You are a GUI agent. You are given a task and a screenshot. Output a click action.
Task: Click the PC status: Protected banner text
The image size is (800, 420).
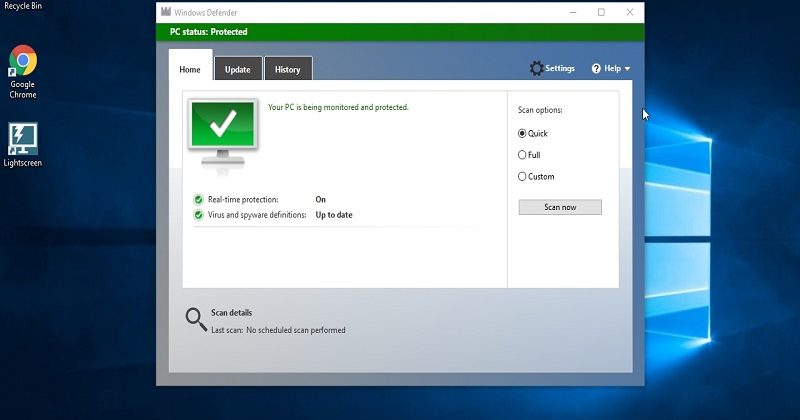click(x=209, y=32)
